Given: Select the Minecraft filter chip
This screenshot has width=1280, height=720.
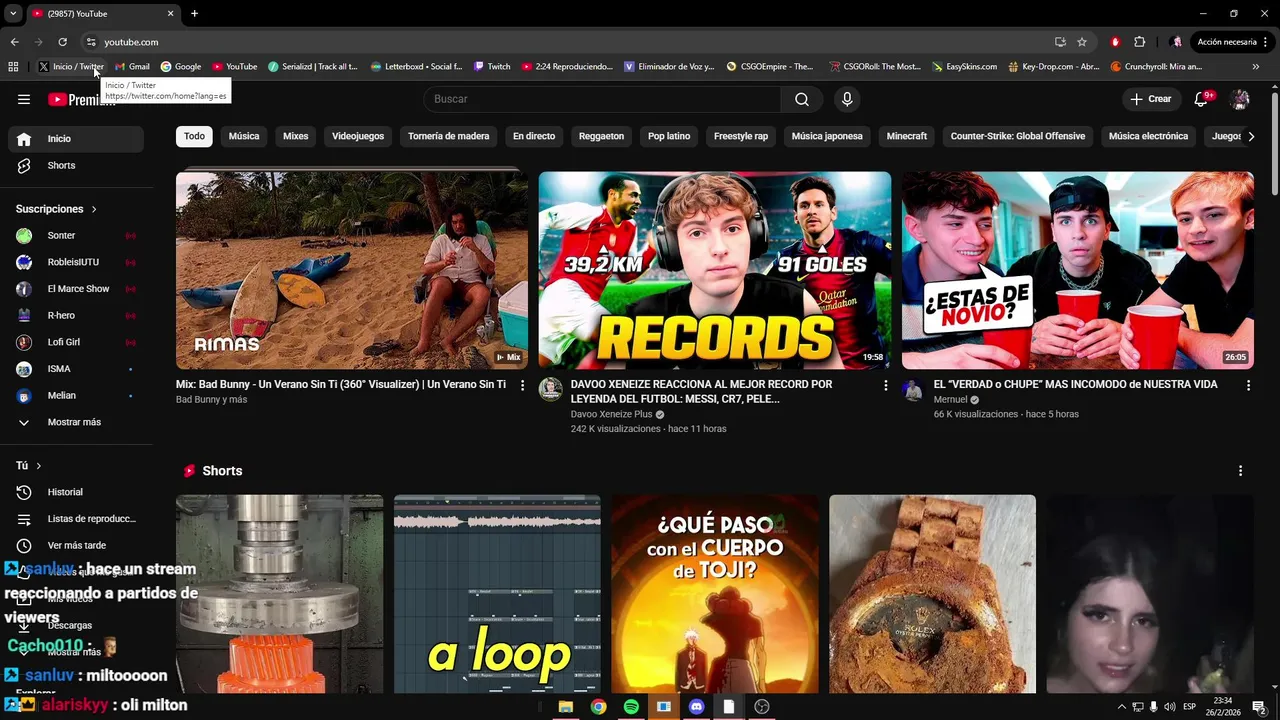Looking at the screenshot, I should pos(907,136).
